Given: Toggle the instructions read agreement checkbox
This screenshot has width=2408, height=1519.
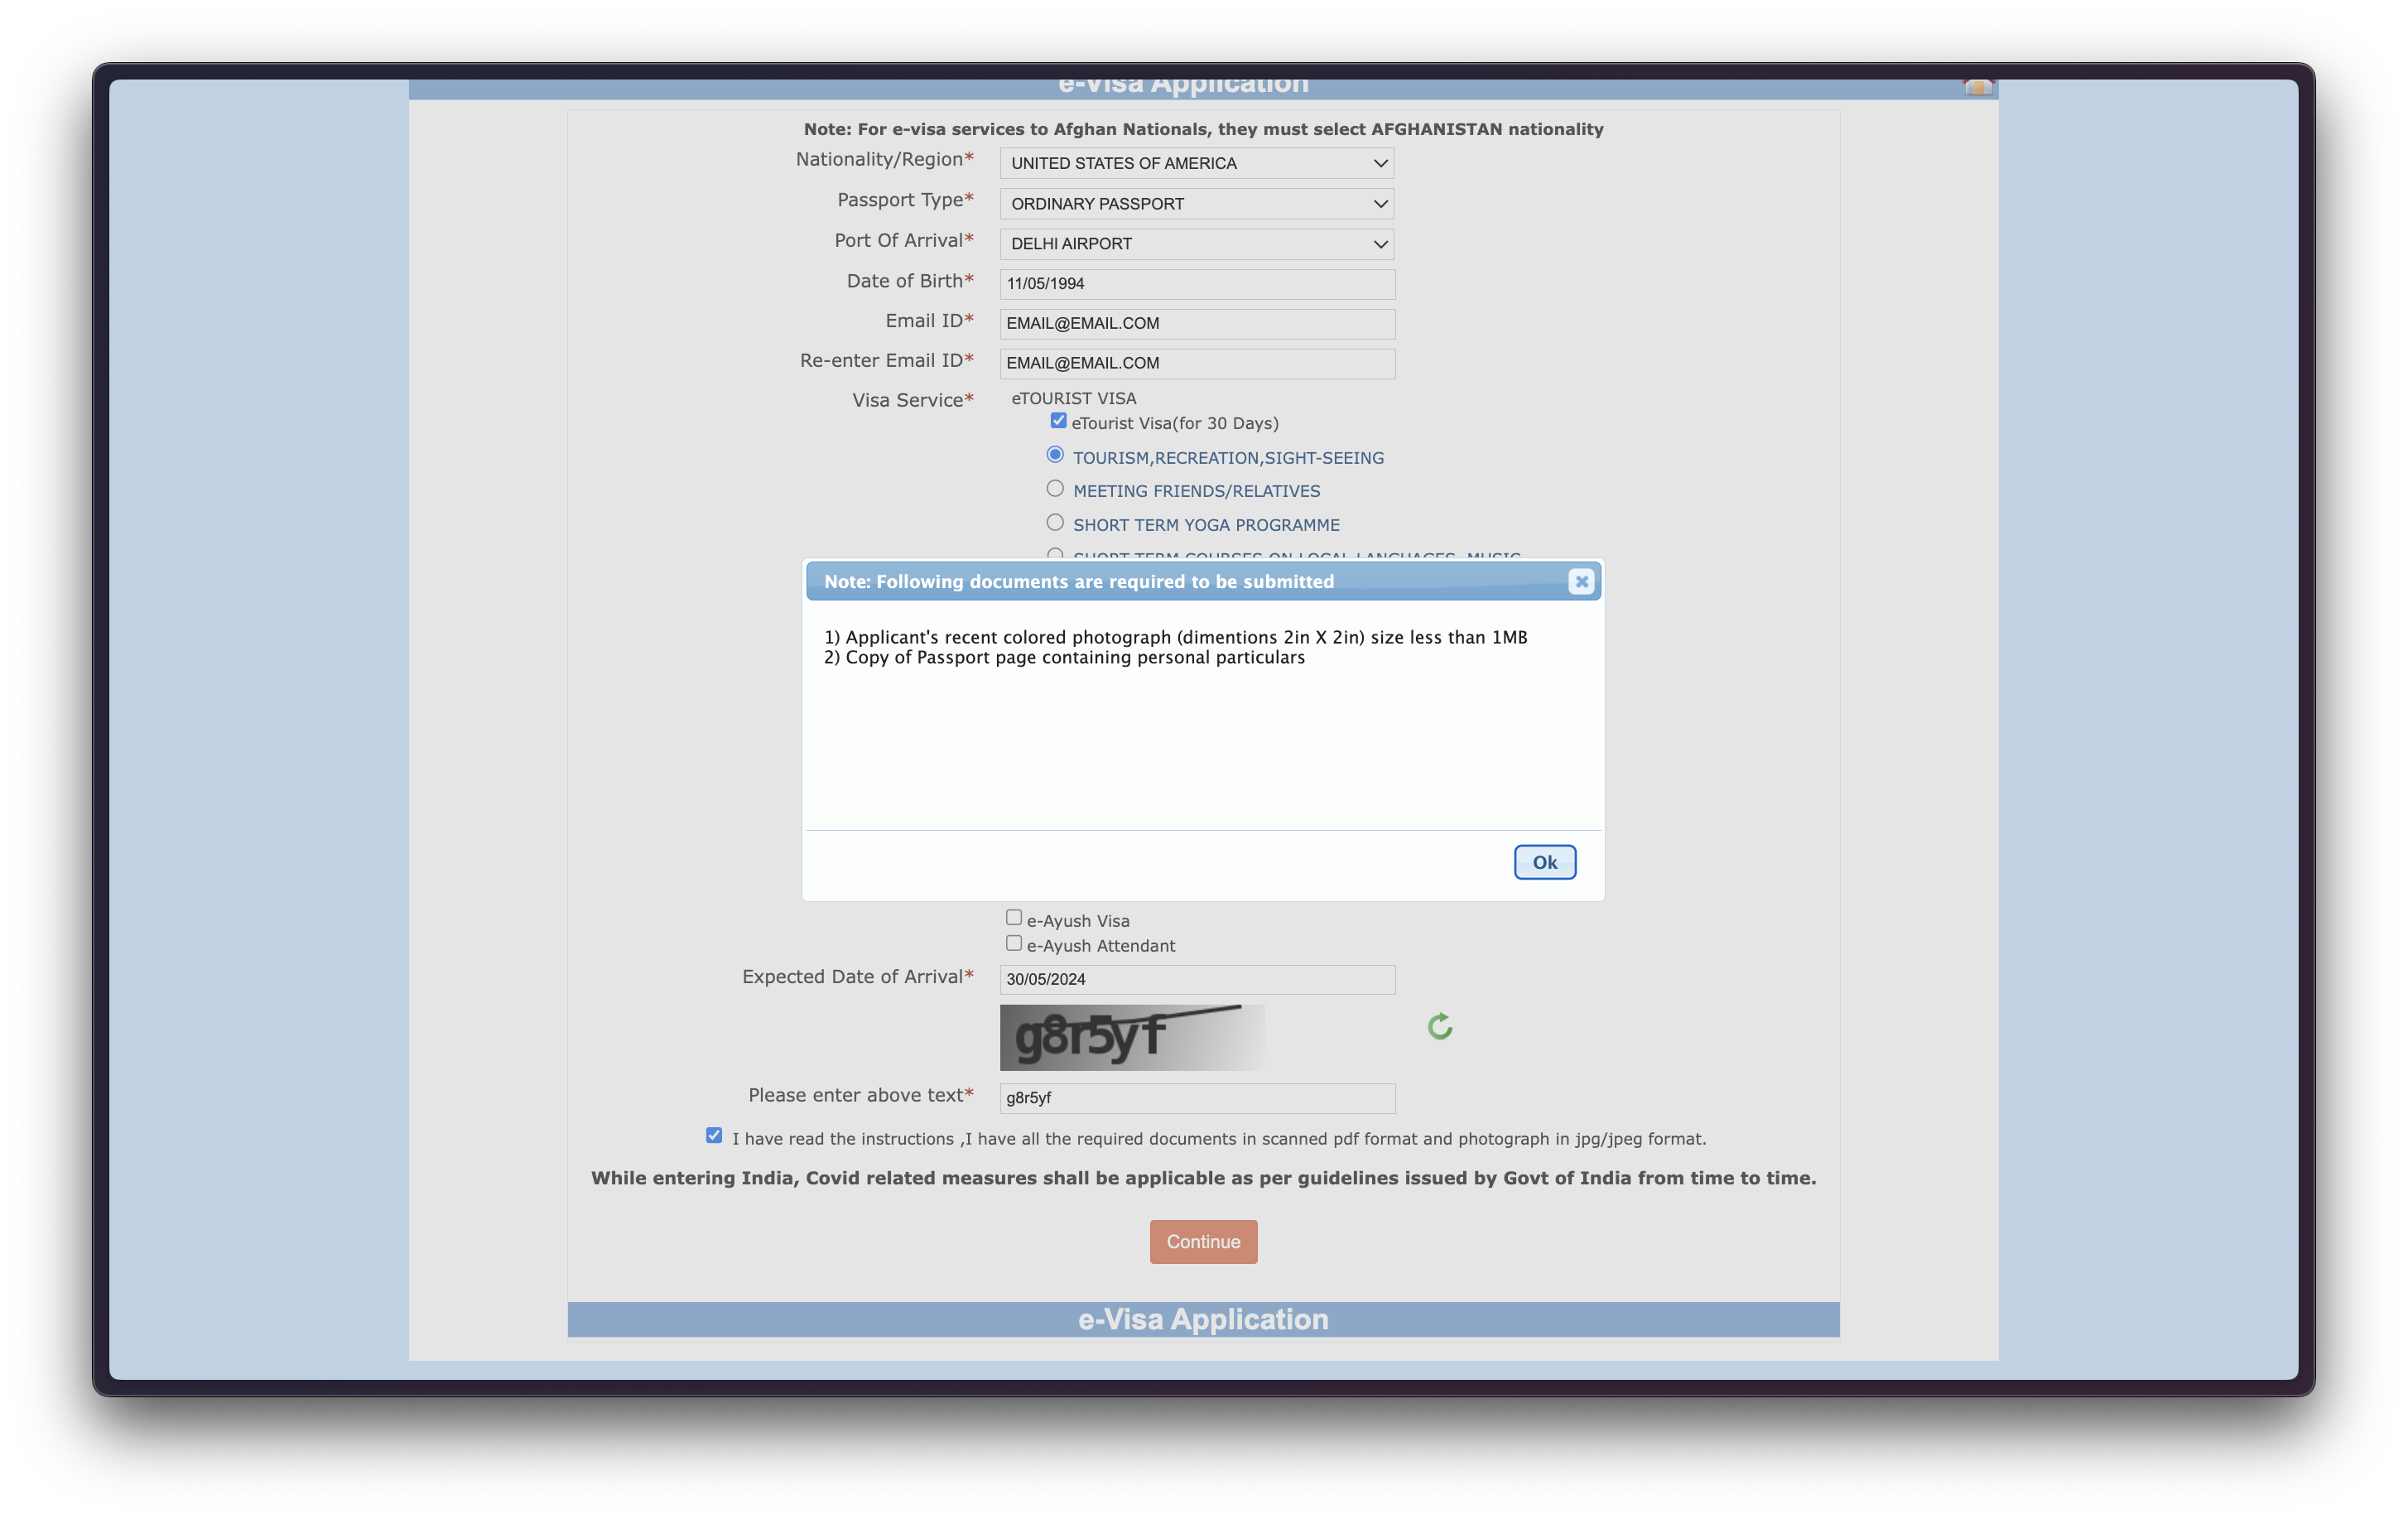Looking at the screenshot, I should tap(714, 1136).
